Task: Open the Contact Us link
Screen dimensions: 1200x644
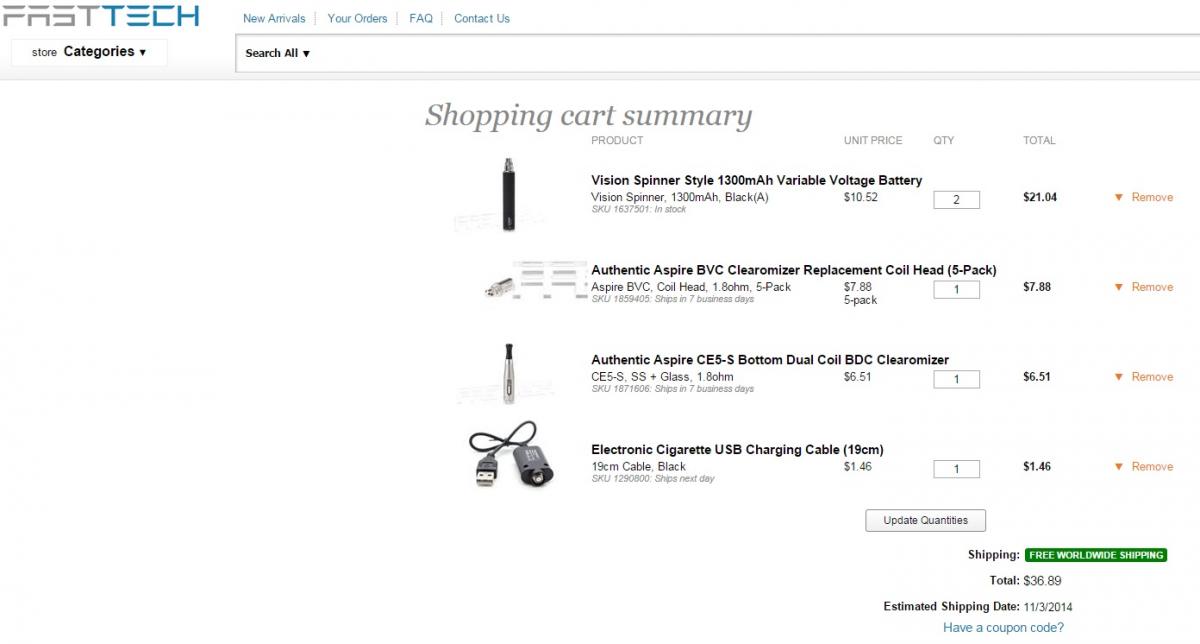Action: [x=482, y=18]
